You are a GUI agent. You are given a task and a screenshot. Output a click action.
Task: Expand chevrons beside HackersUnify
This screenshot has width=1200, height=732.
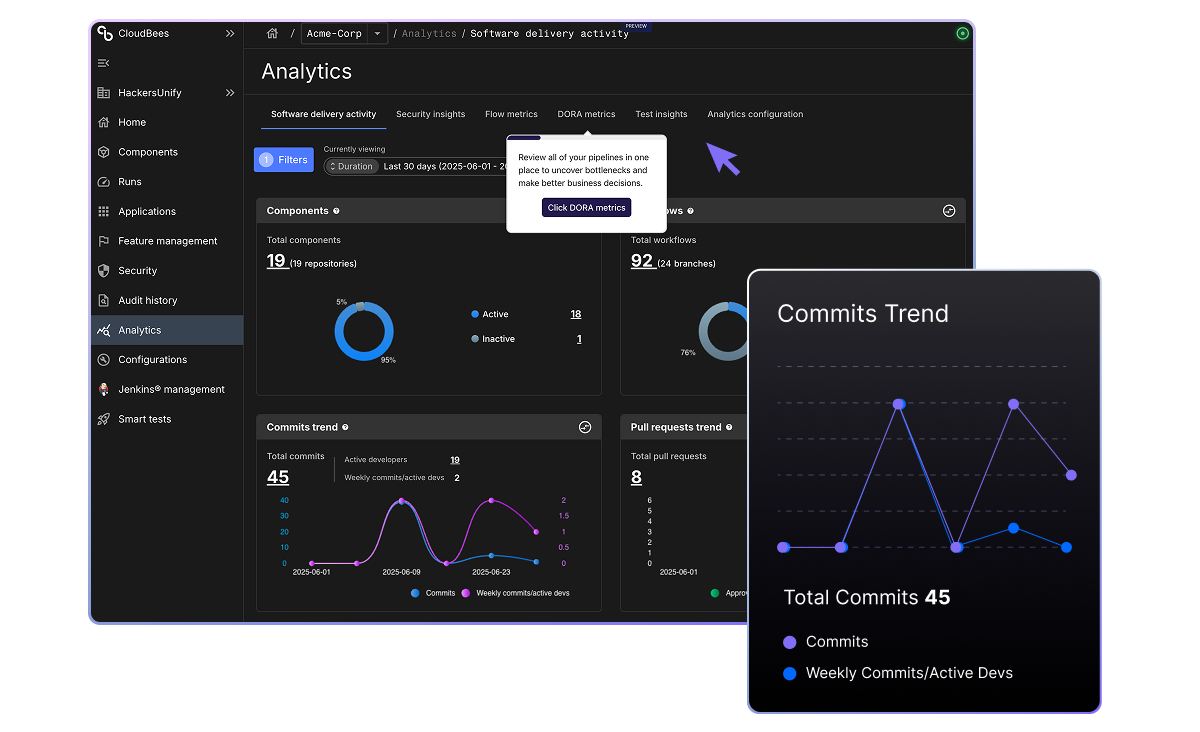[230, 93]
